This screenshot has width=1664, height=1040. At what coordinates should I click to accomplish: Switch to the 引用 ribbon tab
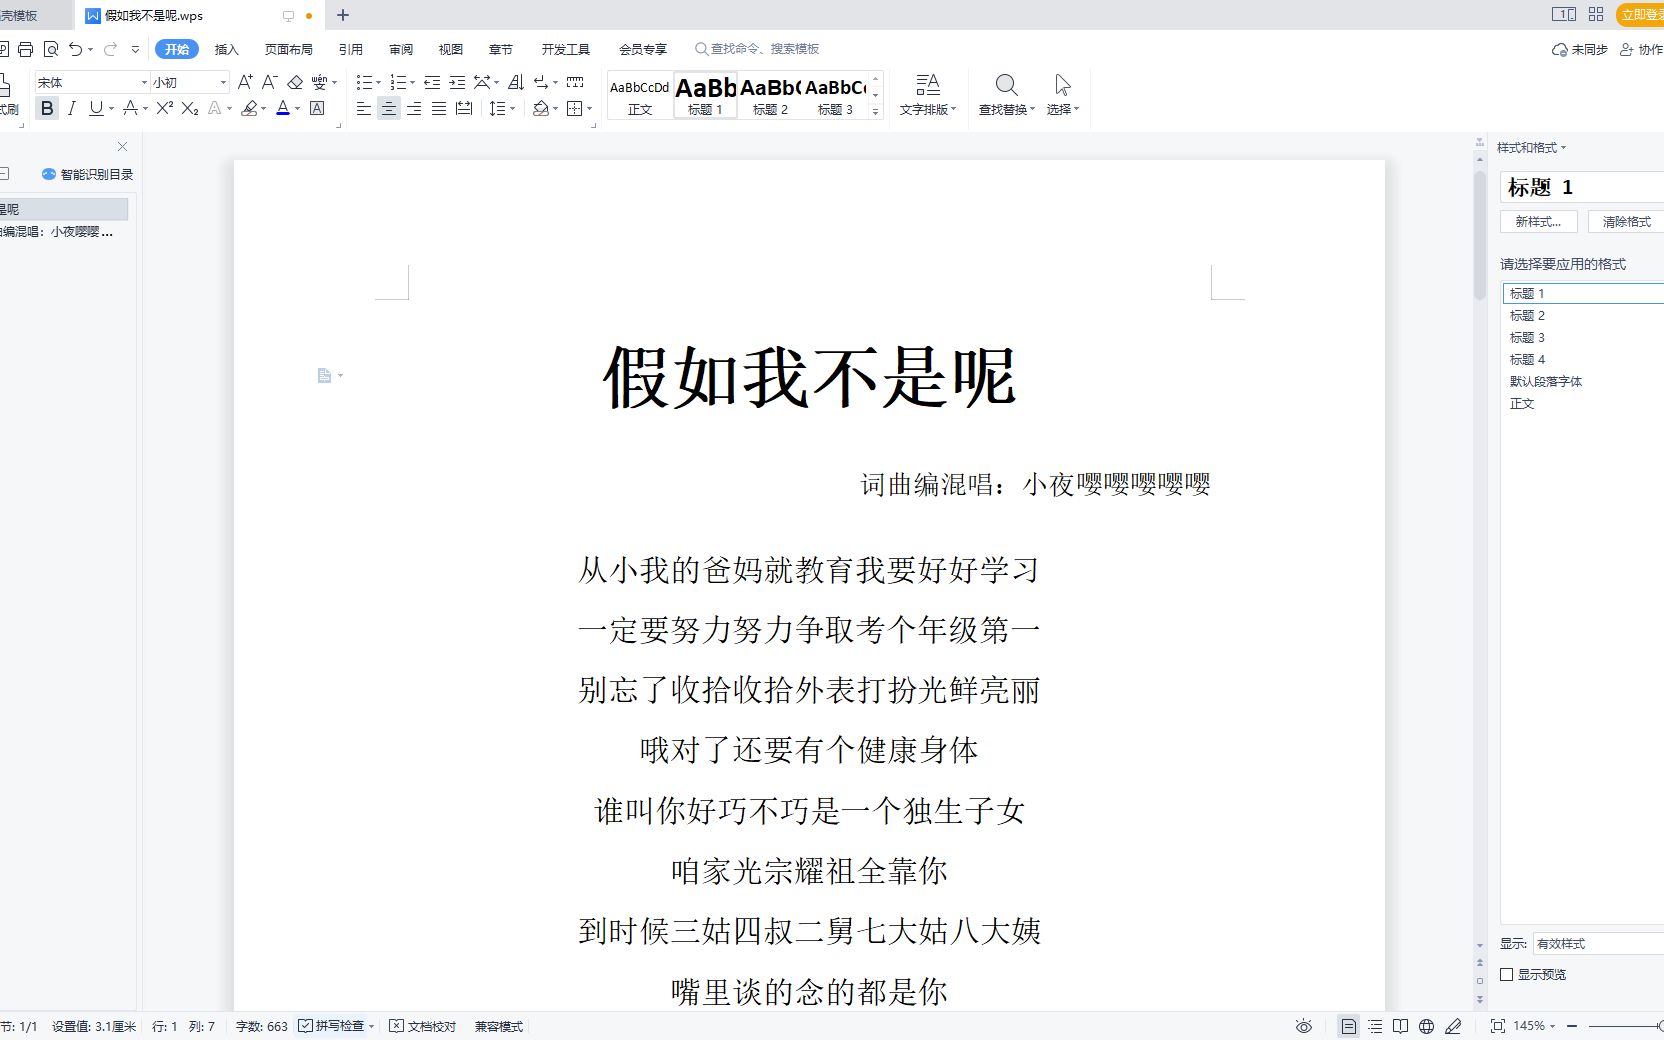[351, 49]
